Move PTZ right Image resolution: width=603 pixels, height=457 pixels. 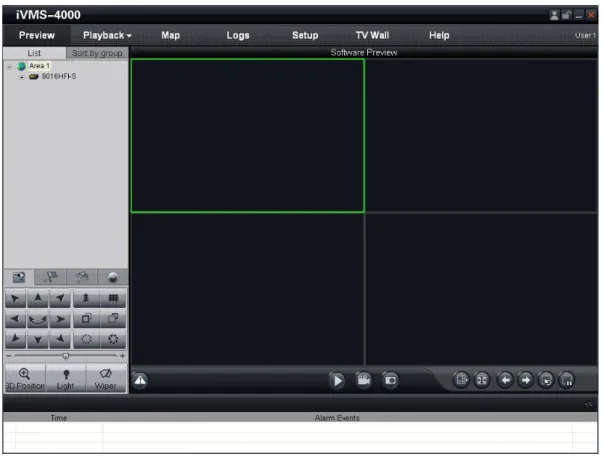(60, 319)
